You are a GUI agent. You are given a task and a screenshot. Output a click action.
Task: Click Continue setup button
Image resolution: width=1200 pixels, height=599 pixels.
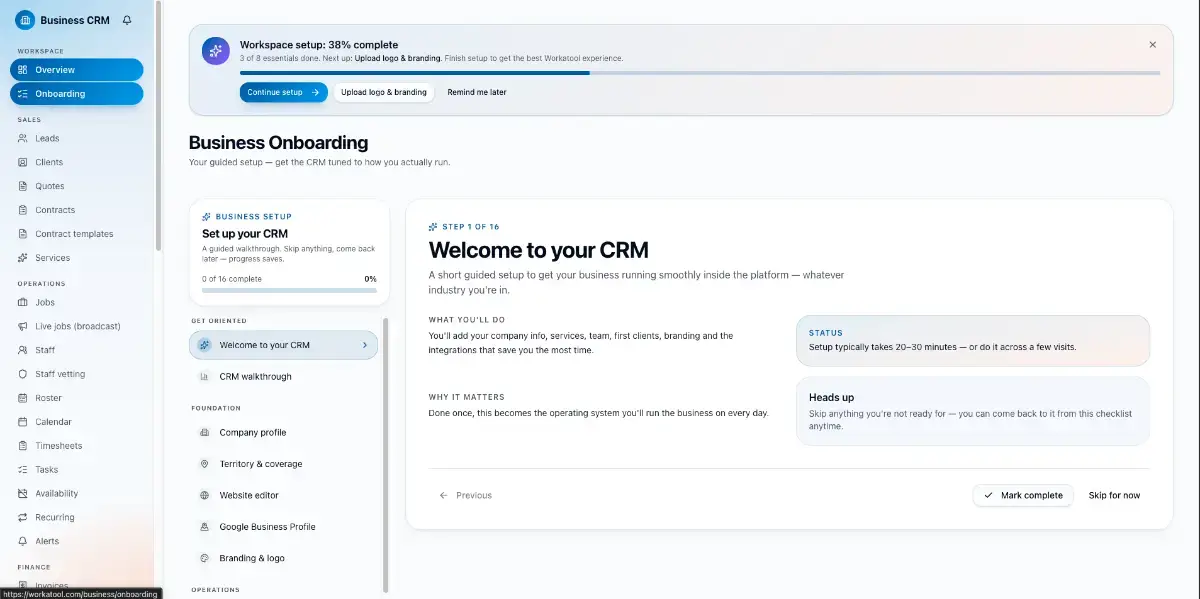coord(283,92)
